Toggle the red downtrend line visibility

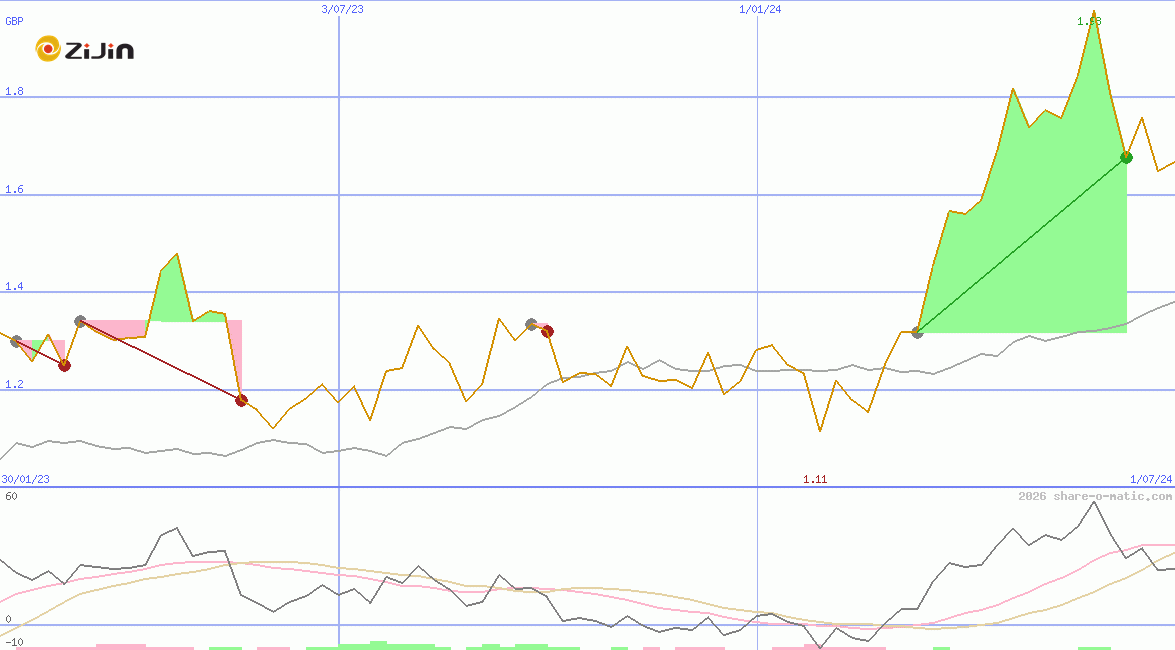tap(160, 360)
